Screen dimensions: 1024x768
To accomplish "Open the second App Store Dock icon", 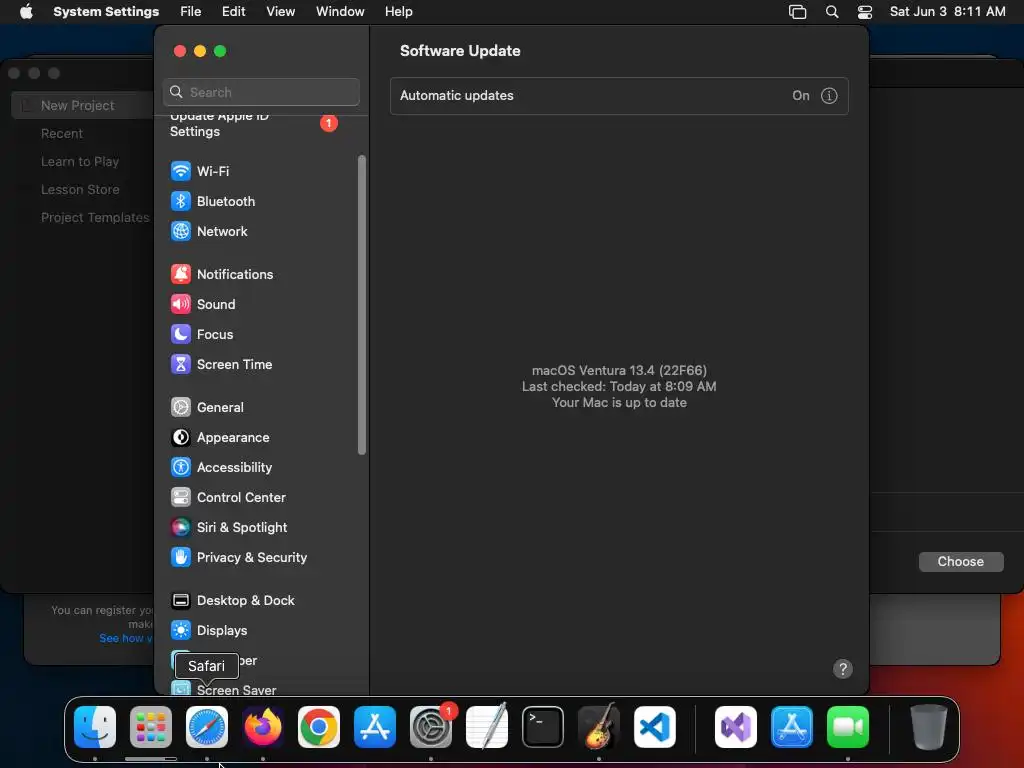I will [x=792, y=727].
